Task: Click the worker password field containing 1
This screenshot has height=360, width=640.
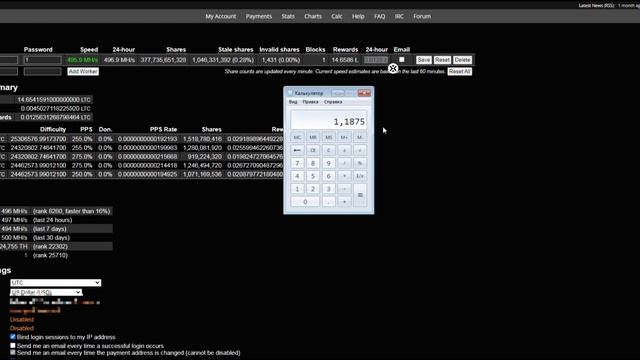Action: pyautogui.click(x=42, y=60)
